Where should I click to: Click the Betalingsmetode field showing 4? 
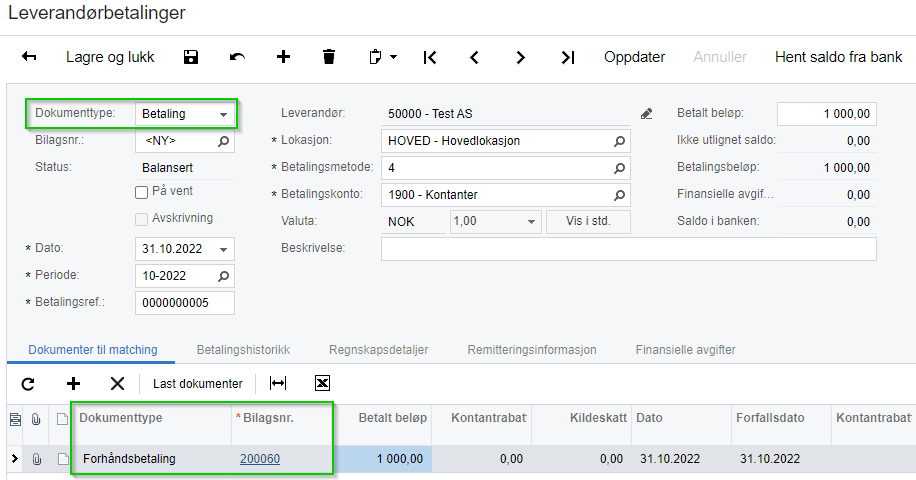point(505,168)
